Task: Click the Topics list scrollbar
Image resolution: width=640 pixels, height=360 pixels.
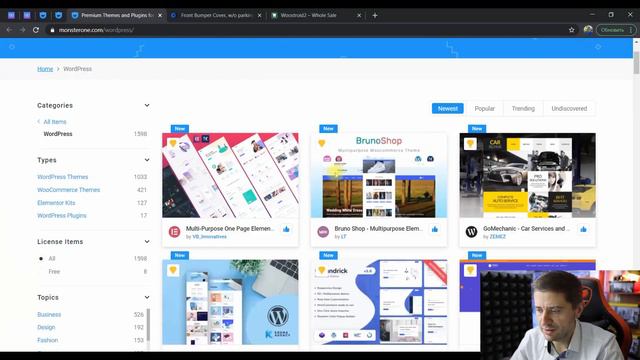Action: (148, 325)
